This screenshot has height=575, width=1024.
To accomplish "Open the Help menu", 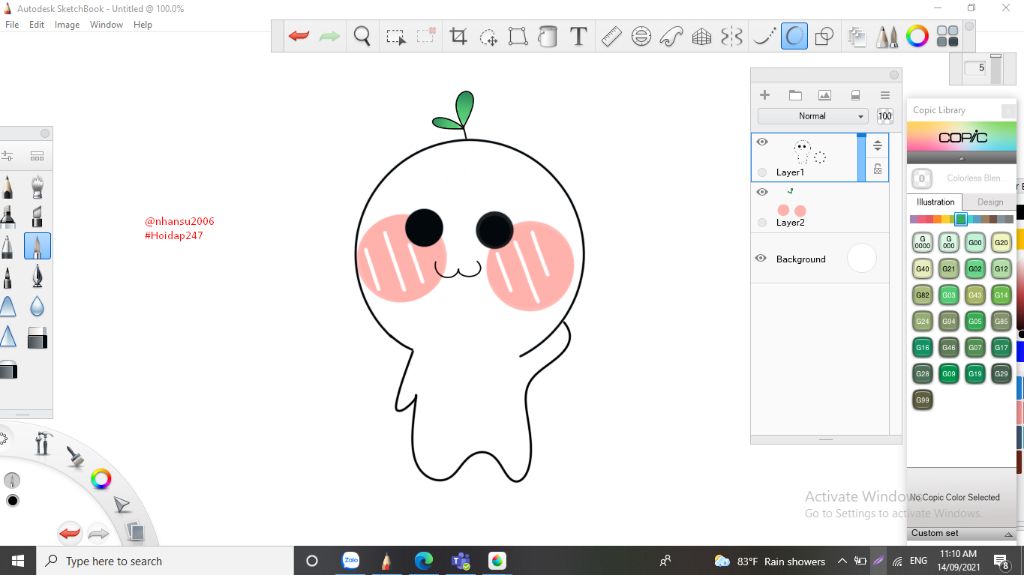I will point(143,25).
